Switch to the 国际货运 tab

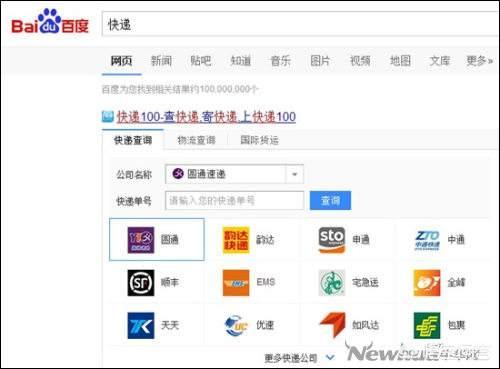[259, 140]
